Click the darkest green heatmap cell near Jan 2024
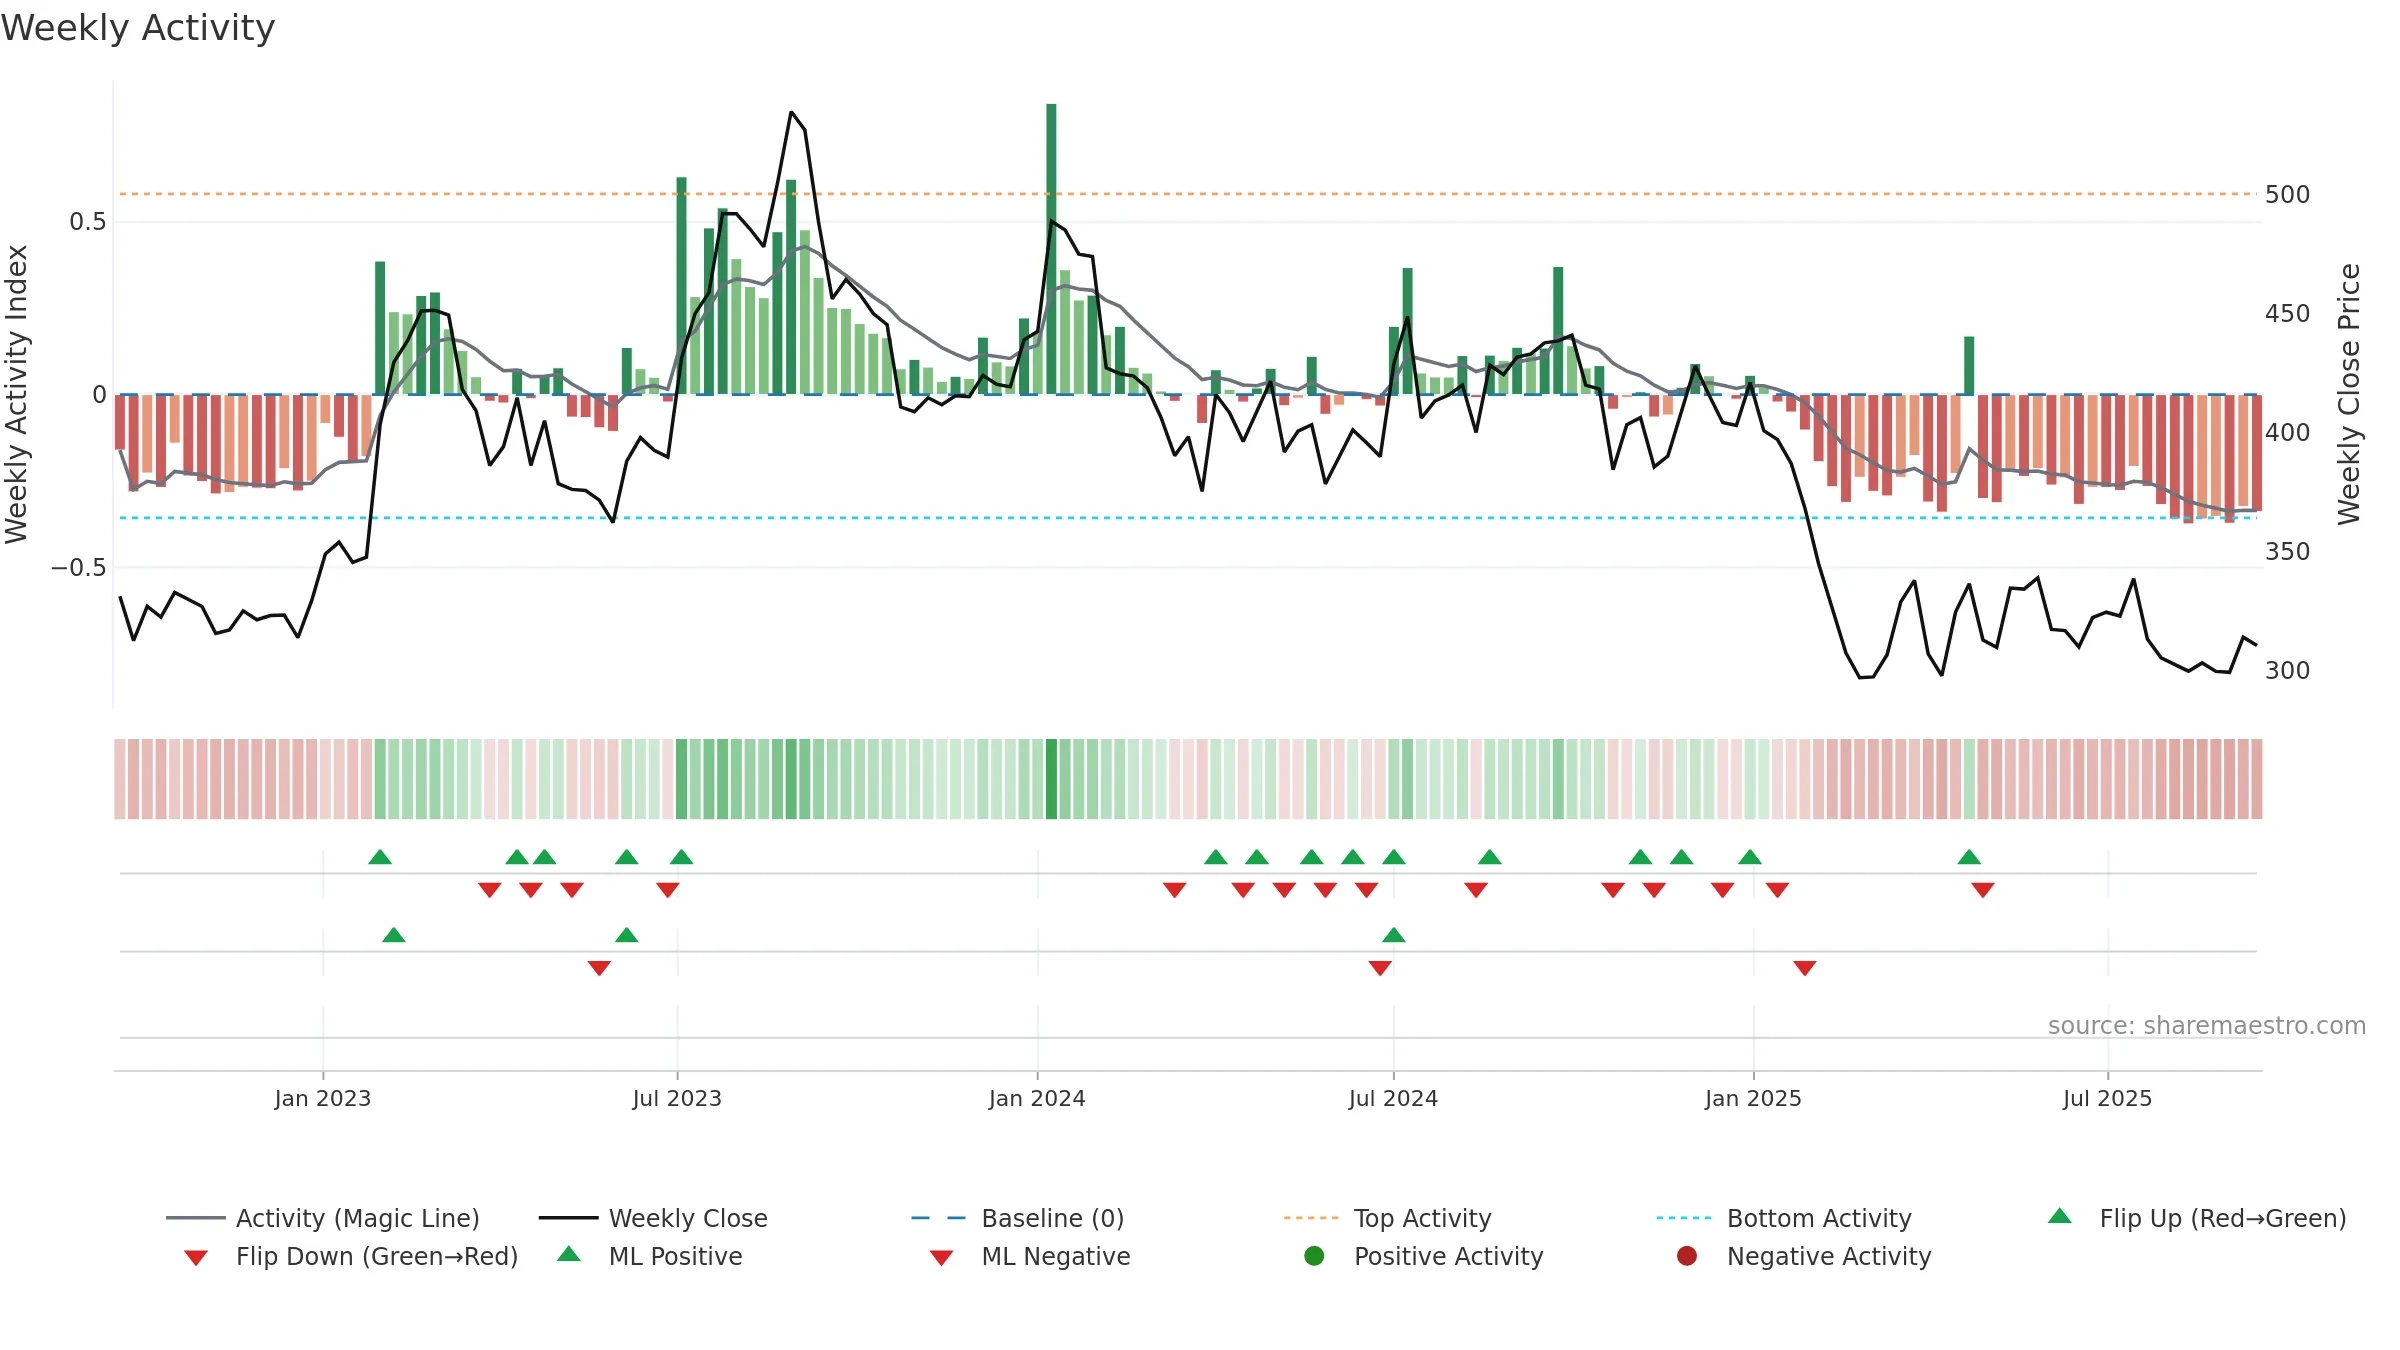 click(1051, 779)
